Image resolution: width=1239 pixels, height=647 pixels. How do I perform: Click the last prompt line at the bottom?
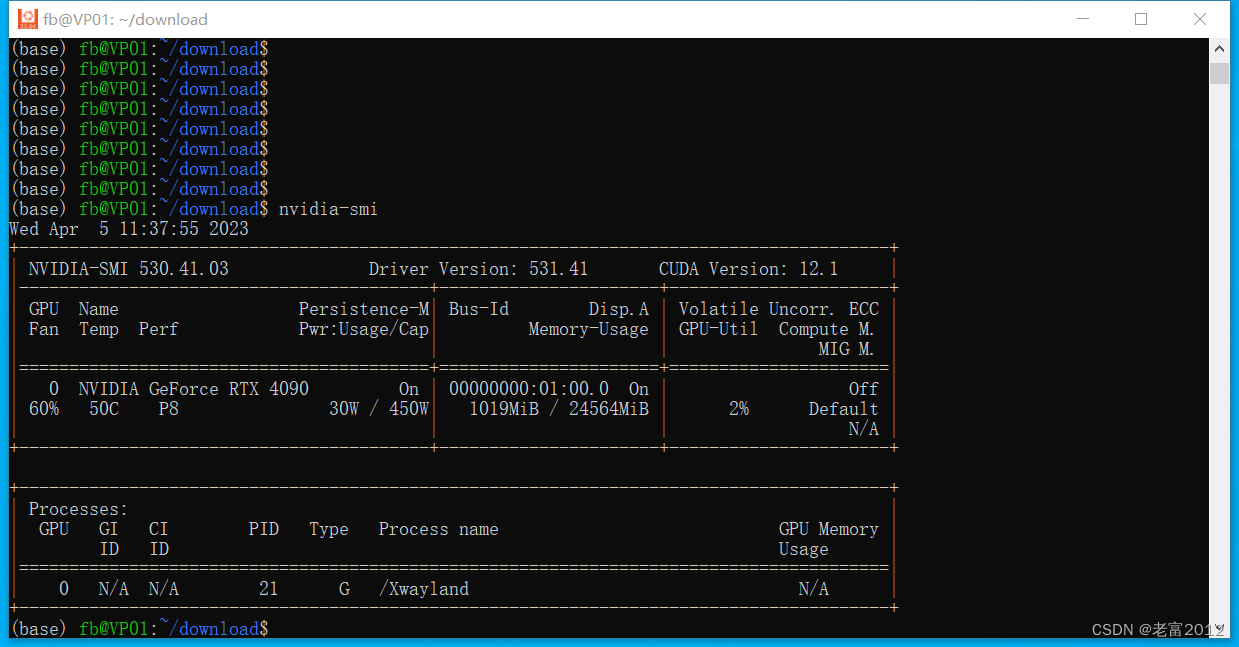point(139,629)
